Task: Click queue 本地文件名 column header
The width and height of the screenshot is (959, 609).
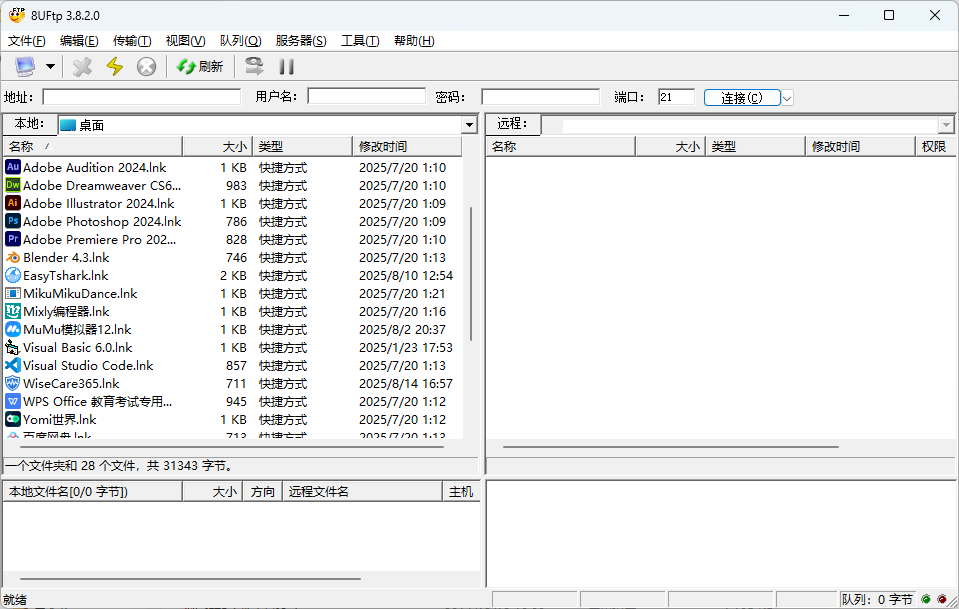Action: [x=92, y=492]
